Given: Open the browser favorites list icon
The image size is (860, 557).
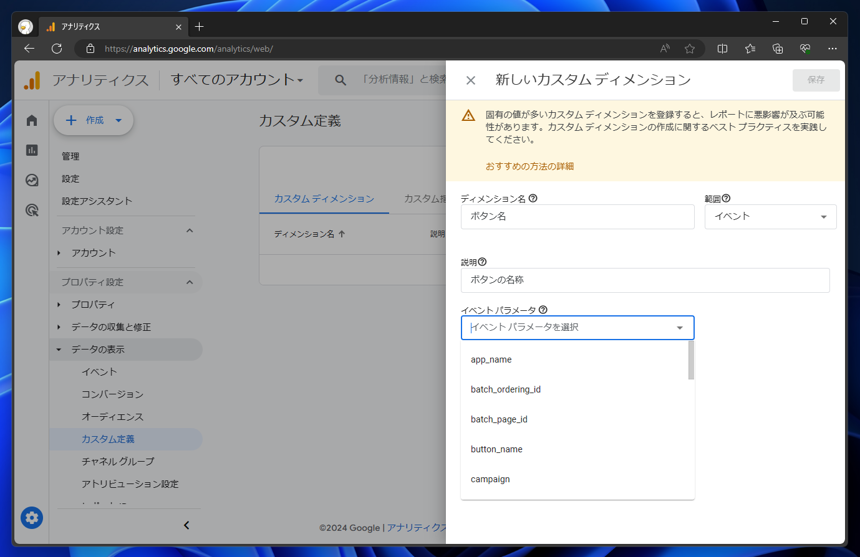Looking at the screenshot, I should click(750, 49).
